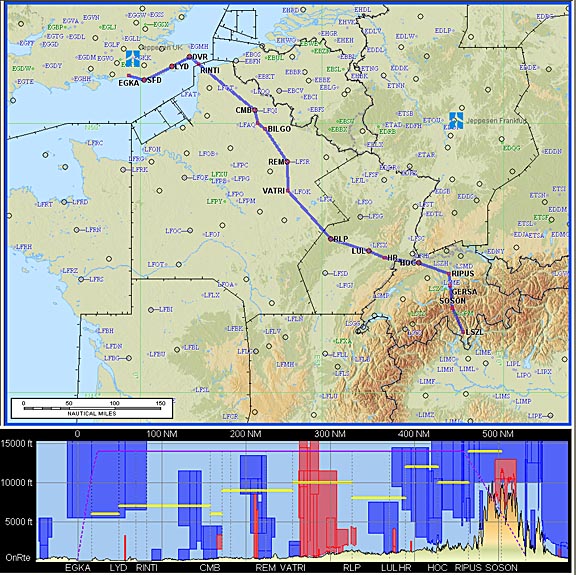Click the nautical miles scale bar
The width and height of the screenshot is (576, 575).
point(92,408)
